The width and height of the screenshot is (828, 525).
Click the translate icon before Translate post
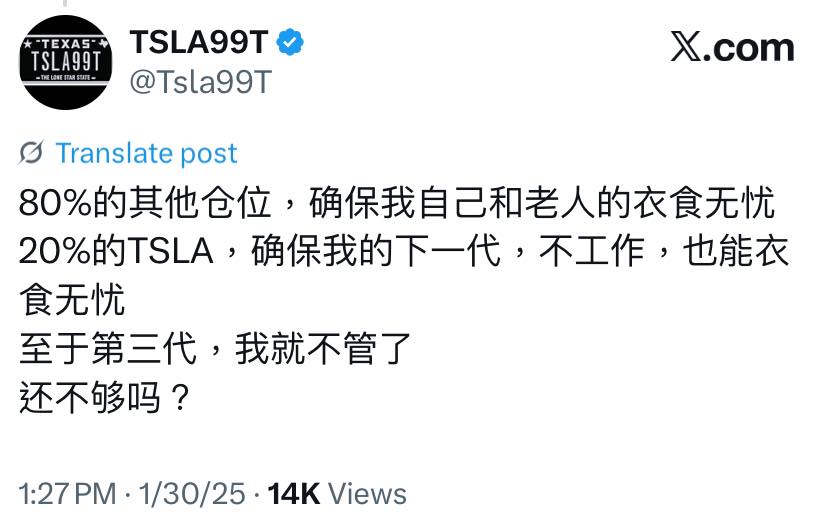31,153
